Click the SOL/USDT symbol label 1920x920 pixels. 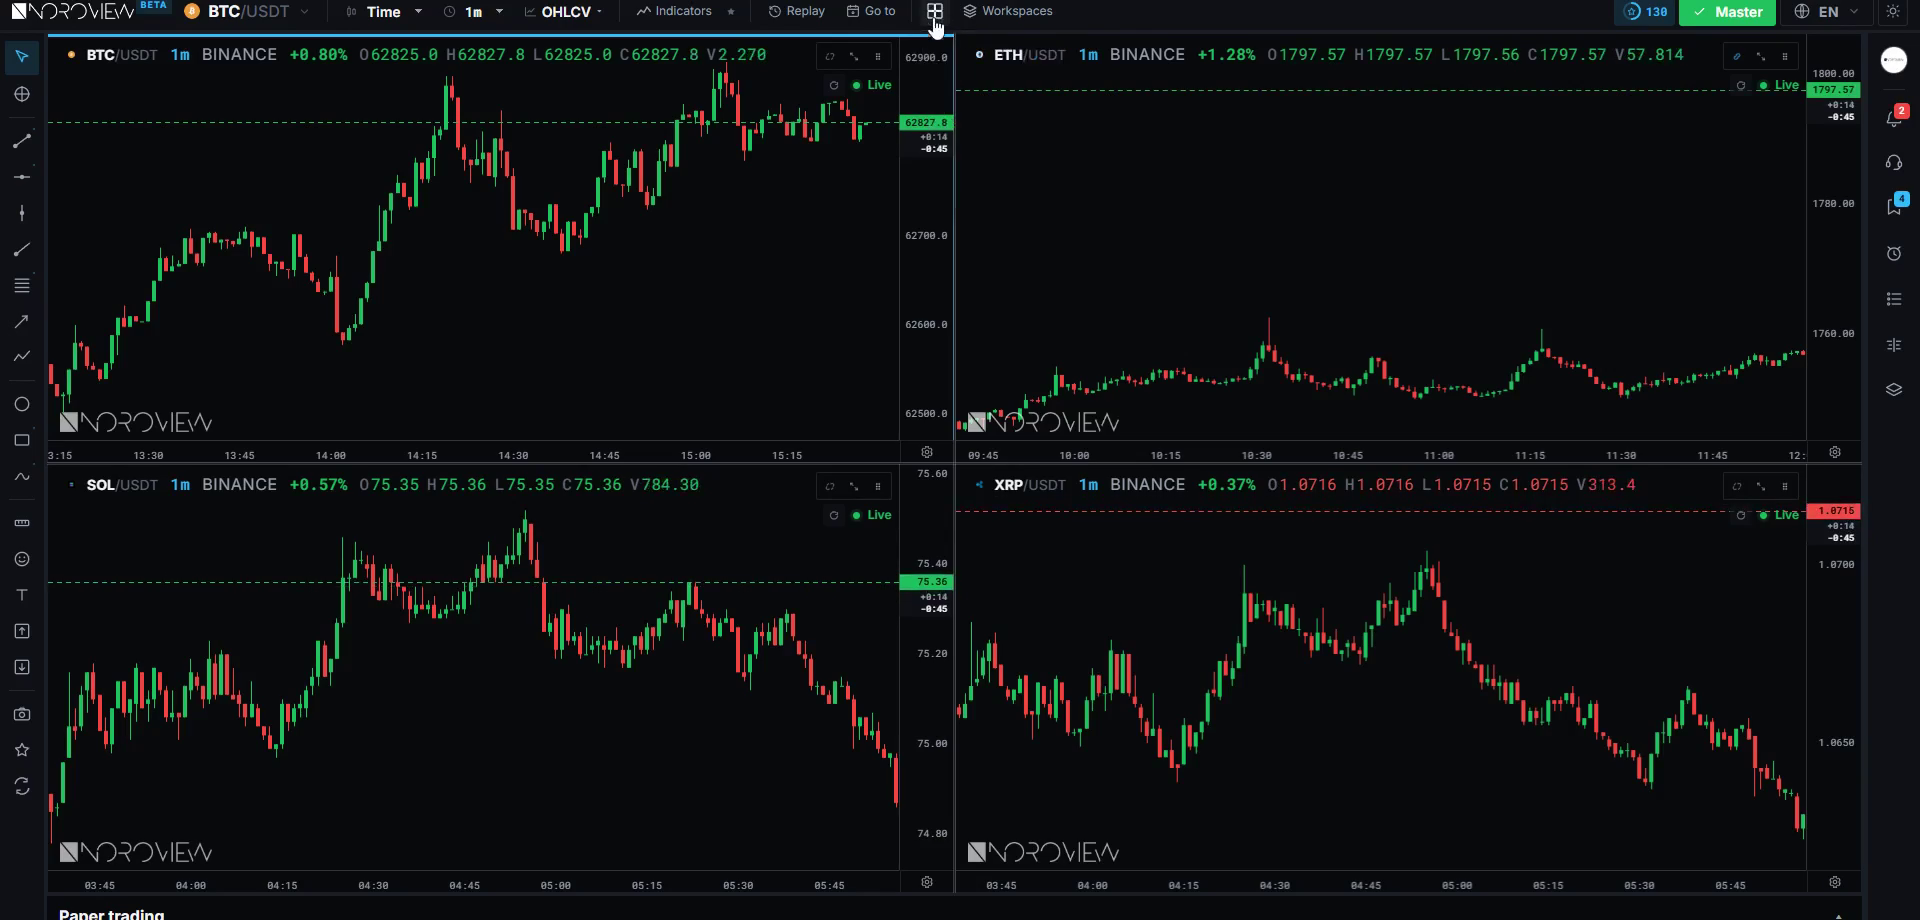[122, 485]
